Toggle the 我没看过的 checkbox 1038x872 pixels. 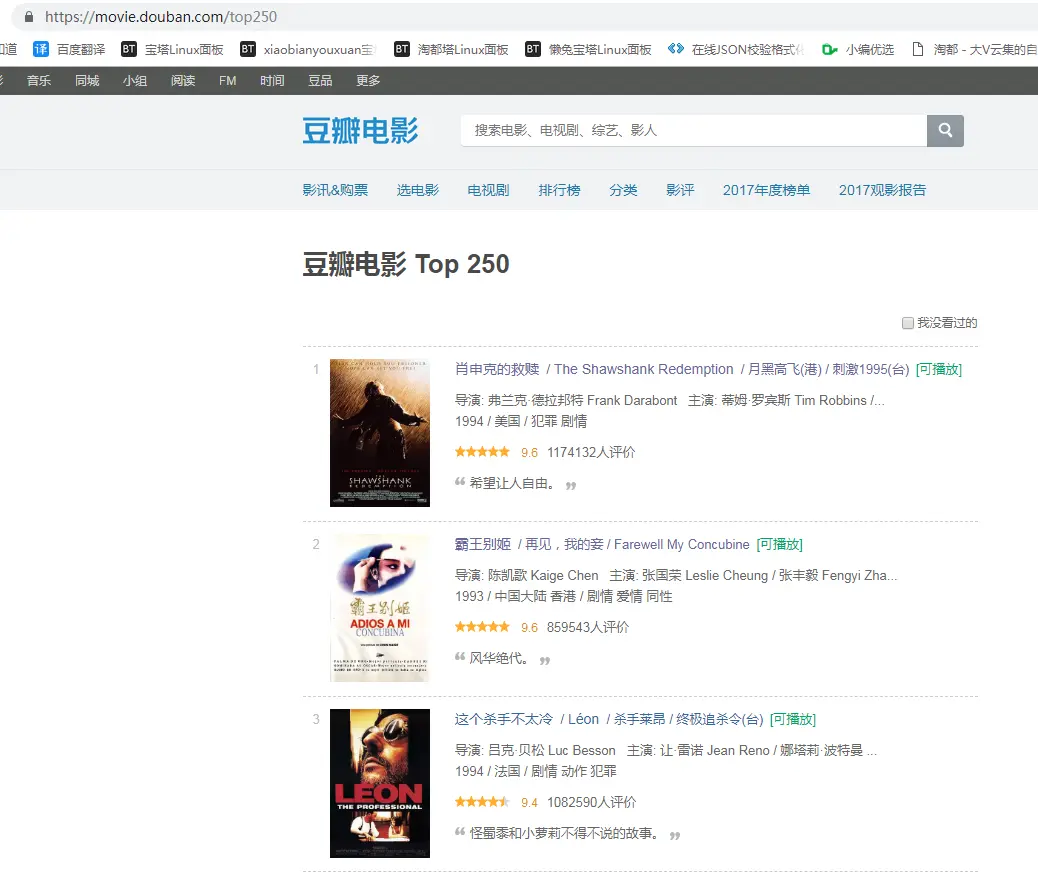point(908,322)
